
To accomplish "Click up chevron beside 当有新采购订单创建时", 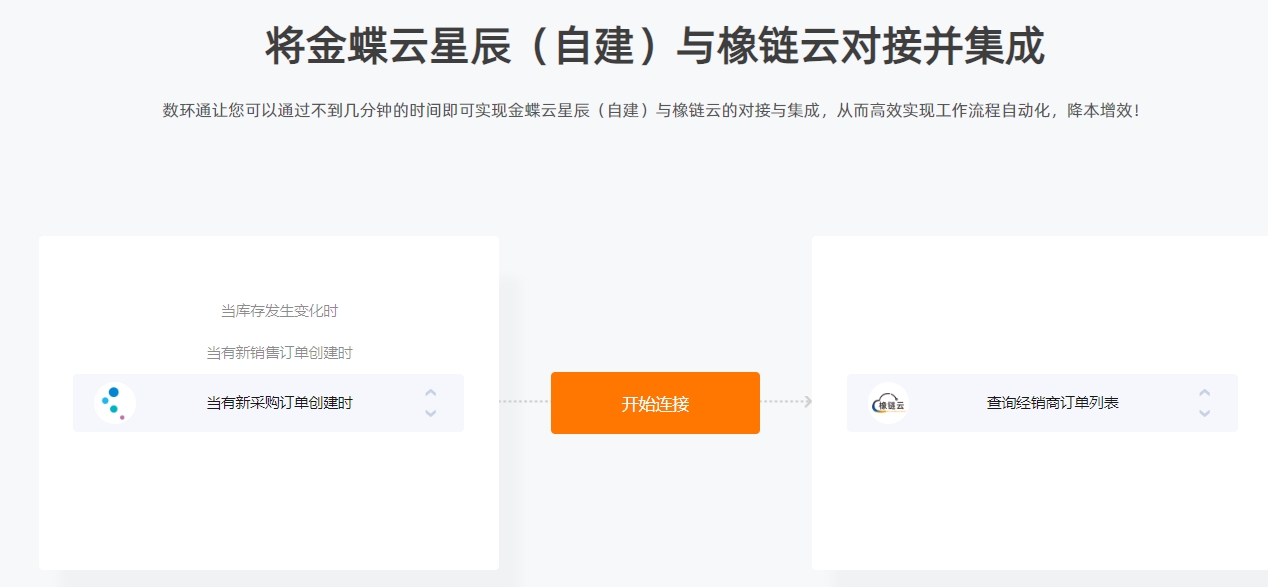I will (430, 393).
